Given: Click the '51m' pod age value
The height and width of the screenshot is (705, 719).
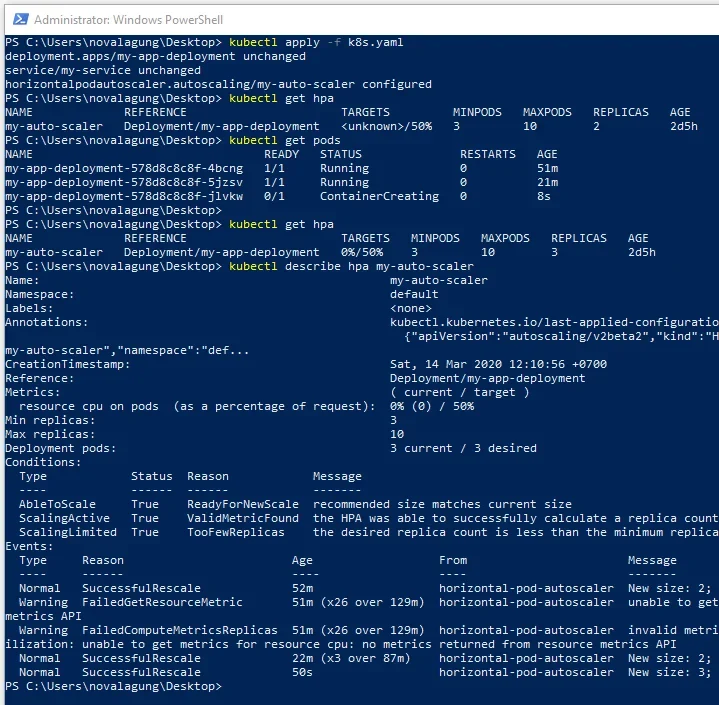Looking at the screenshot, I should pos(548,168).
